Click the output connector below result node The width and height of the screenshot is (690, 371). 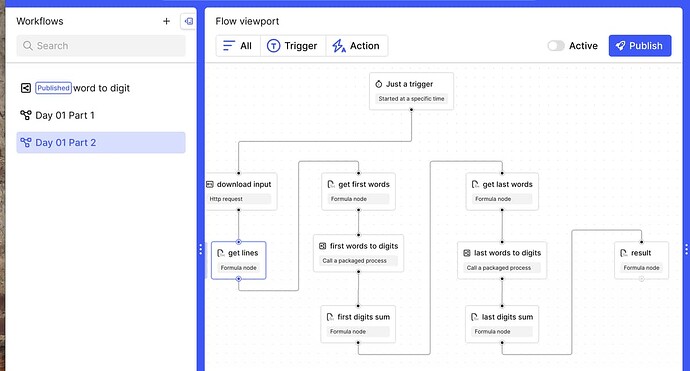(642, 279)
